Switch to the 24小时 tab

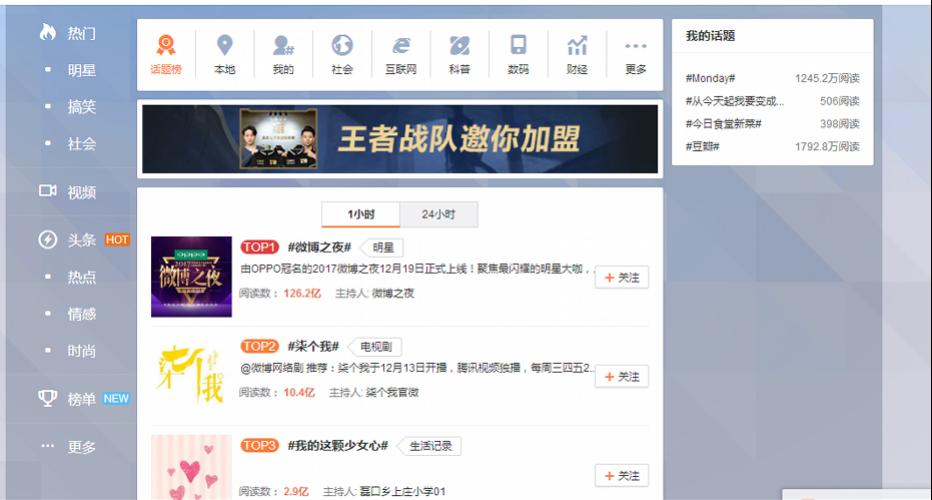(439, 215)
